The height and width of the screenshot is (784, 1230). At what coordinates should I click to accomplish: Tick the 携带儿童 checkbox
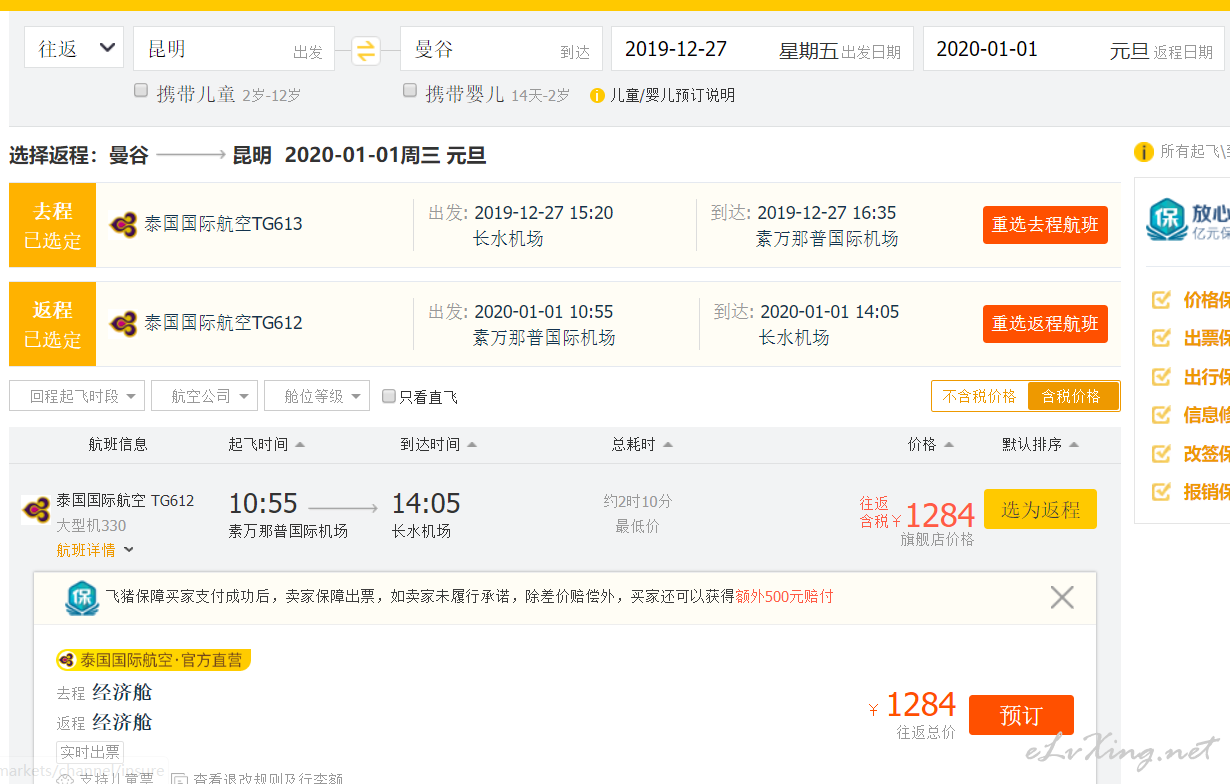click(141, 91)
